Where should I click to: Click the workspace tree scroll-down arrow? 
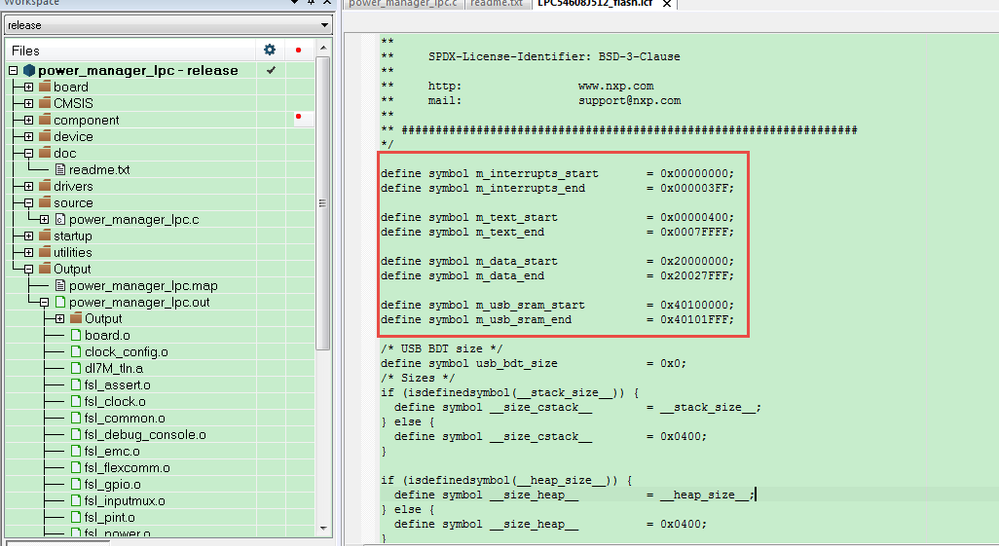click(x=323, y=528)
